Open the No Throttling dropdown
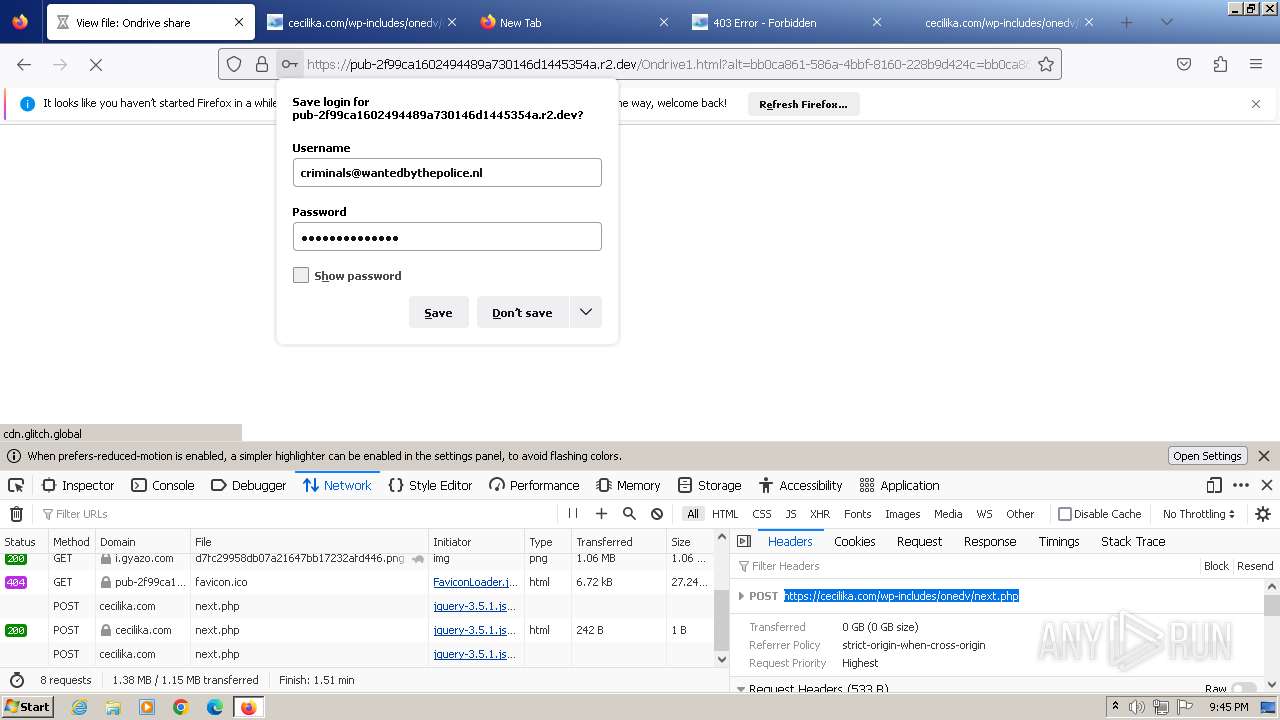The width and height of the screenshot is (1280, 720). coord(1199,514)
